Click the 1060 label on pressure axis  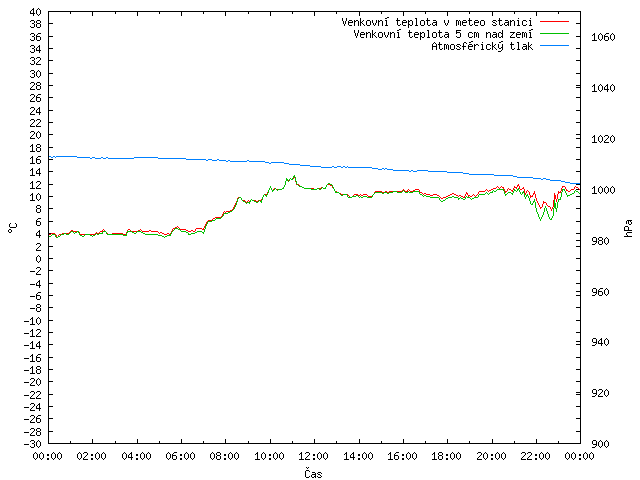(x=603, y=38)
